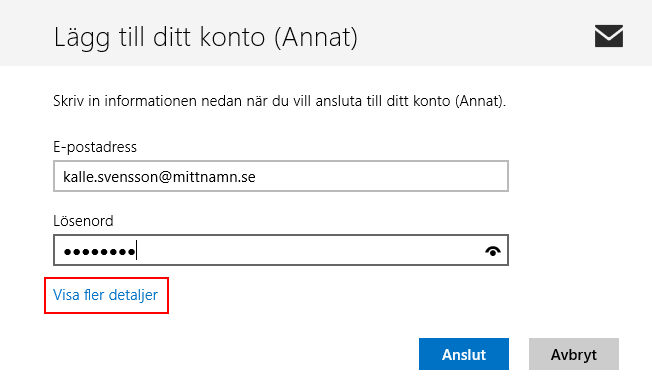The height and width of the screenshot is (382, 652).
Task: Focus the E-postadress input field
Action: 281,176
